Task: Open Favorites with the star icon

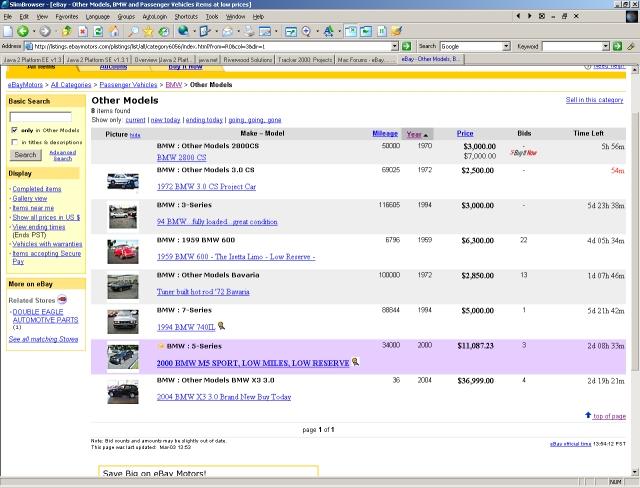Action: tap(148, 31)
